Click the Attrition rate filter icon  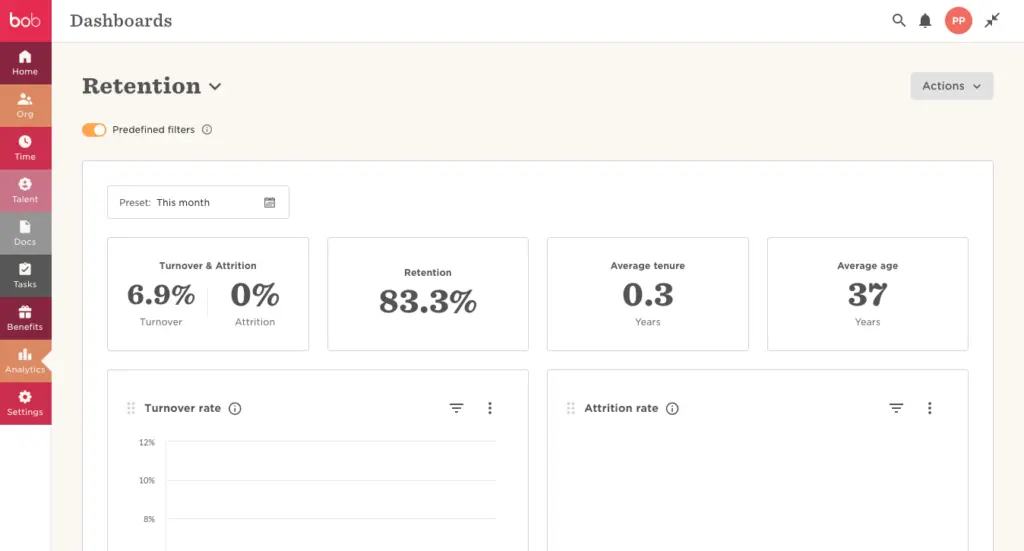pyautogui.click(x=896, y=408)
